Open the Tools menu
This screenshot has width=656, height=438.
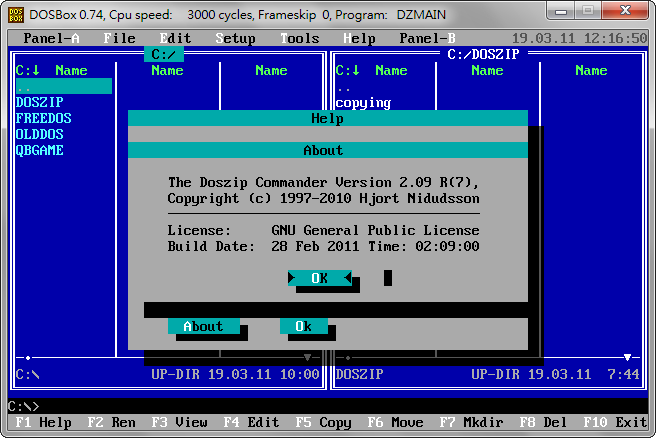[300, 38]
